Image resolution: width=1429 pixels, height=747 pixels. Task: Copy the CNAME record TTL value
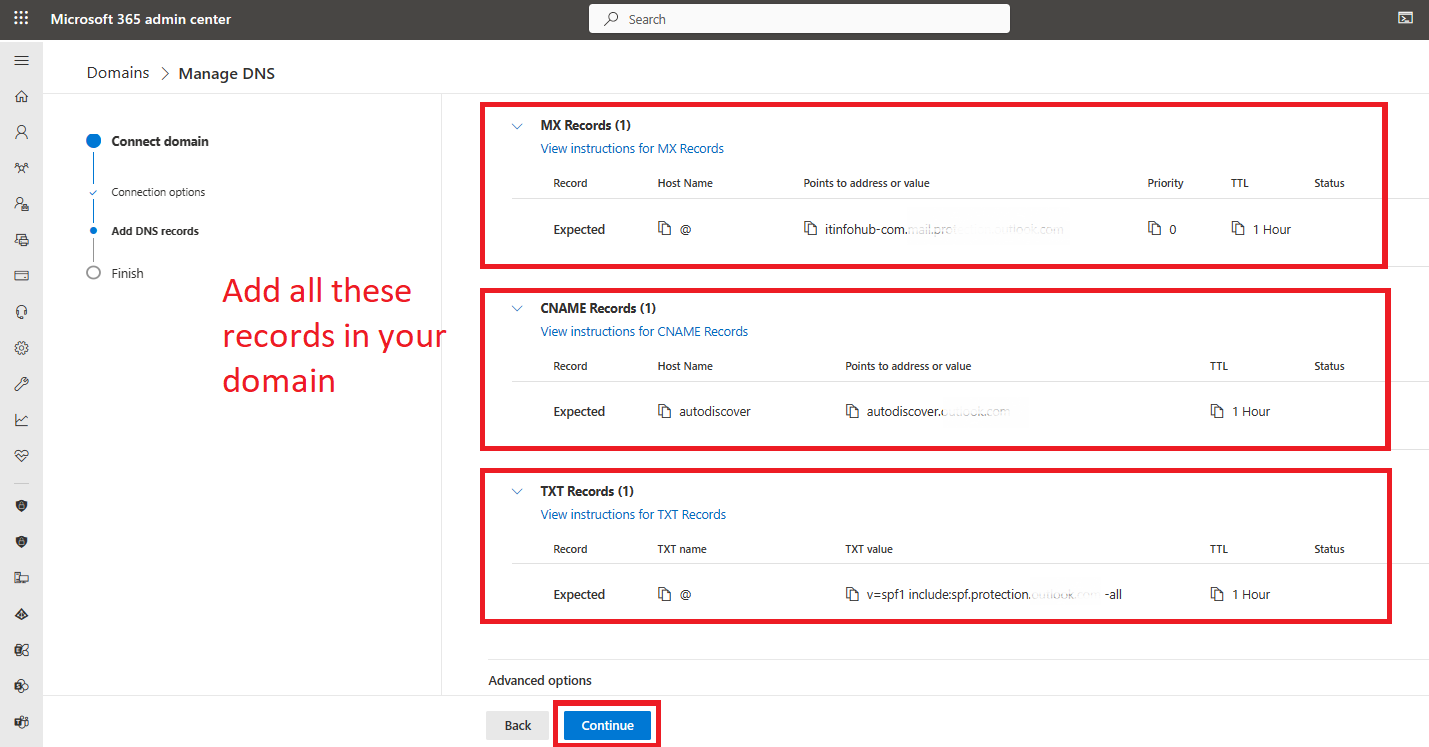(x=1217, y=411)
